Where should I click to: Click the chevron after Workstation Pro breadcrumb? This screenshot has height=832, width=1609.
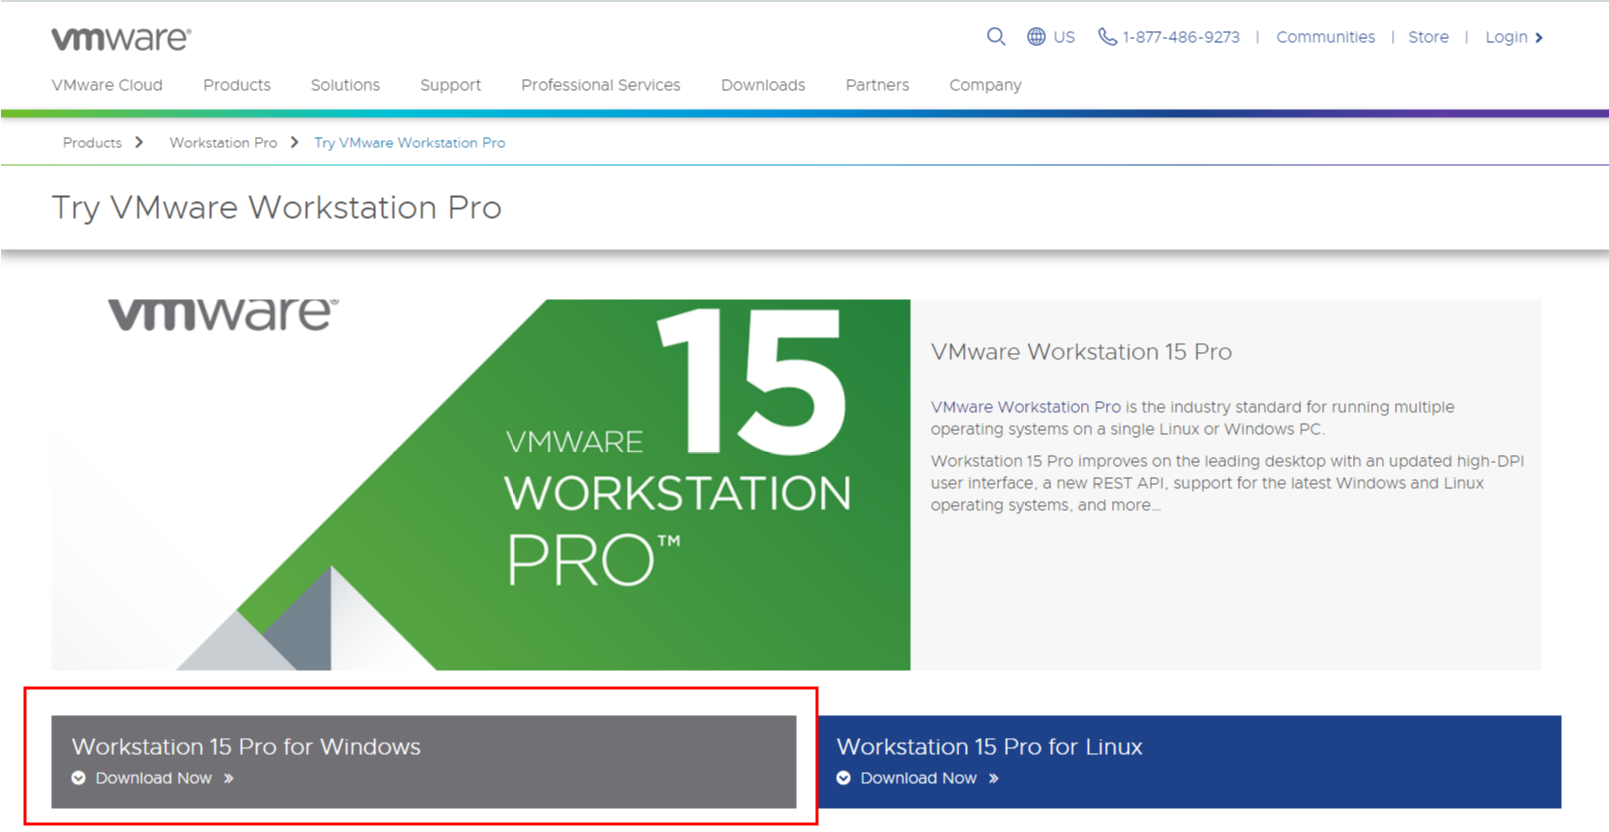coord(294,142)
